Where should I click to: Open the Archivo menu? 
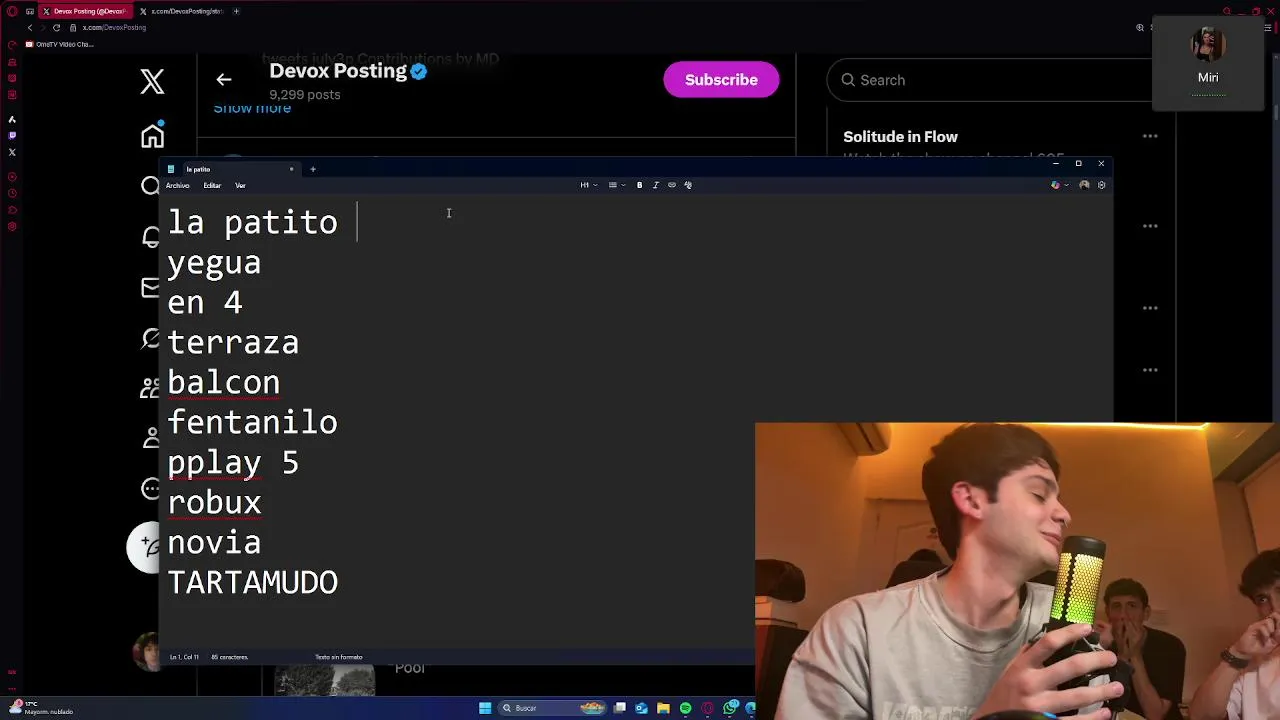tap(178, 185)
